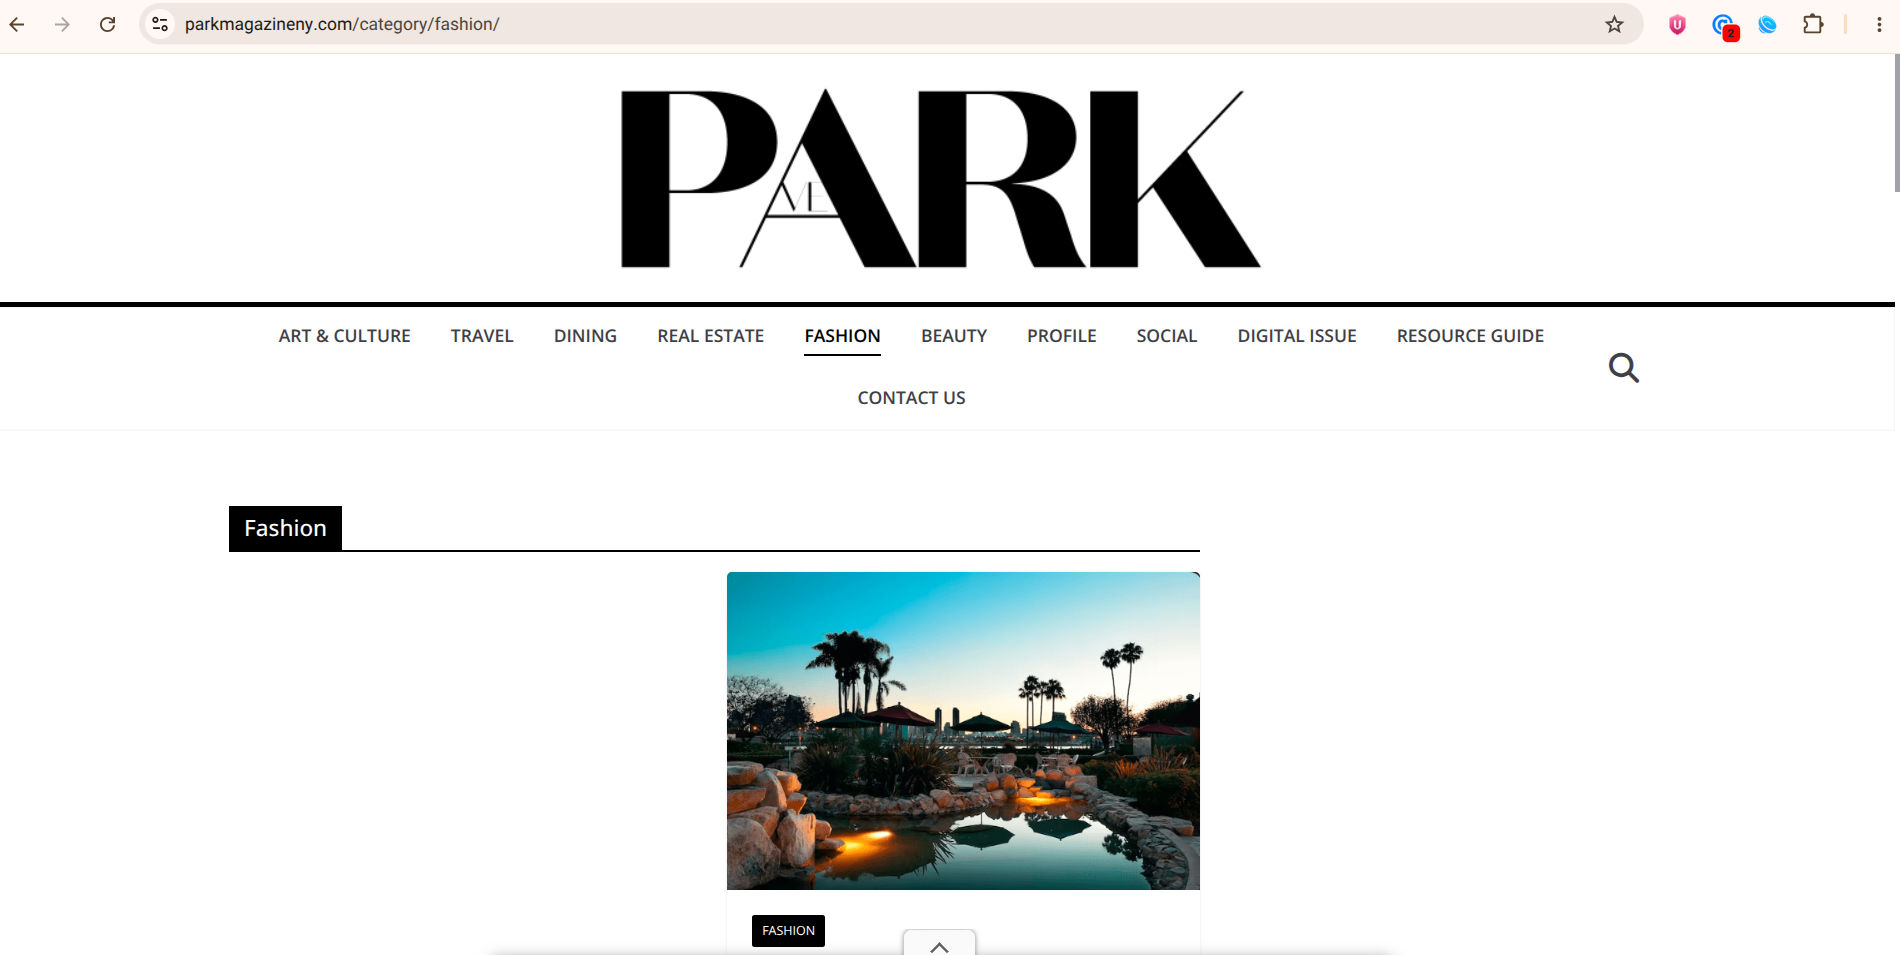Reload the current page
1900x955 pixels.
point(108,24)
